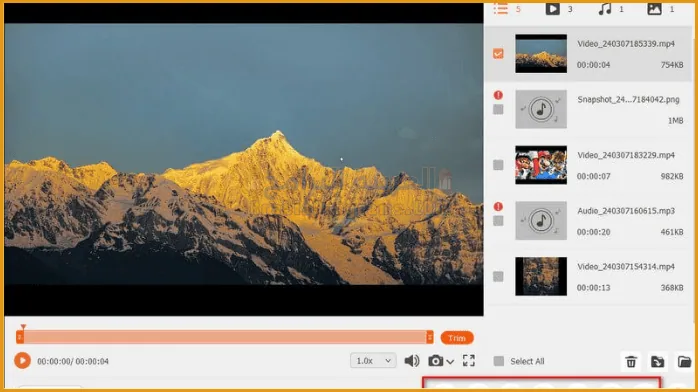Viewport: 698px width, 392px height.
Task: Select file name Snapshot_24...7184042.png
Action: pyautogui.click(x=628, y=100)
